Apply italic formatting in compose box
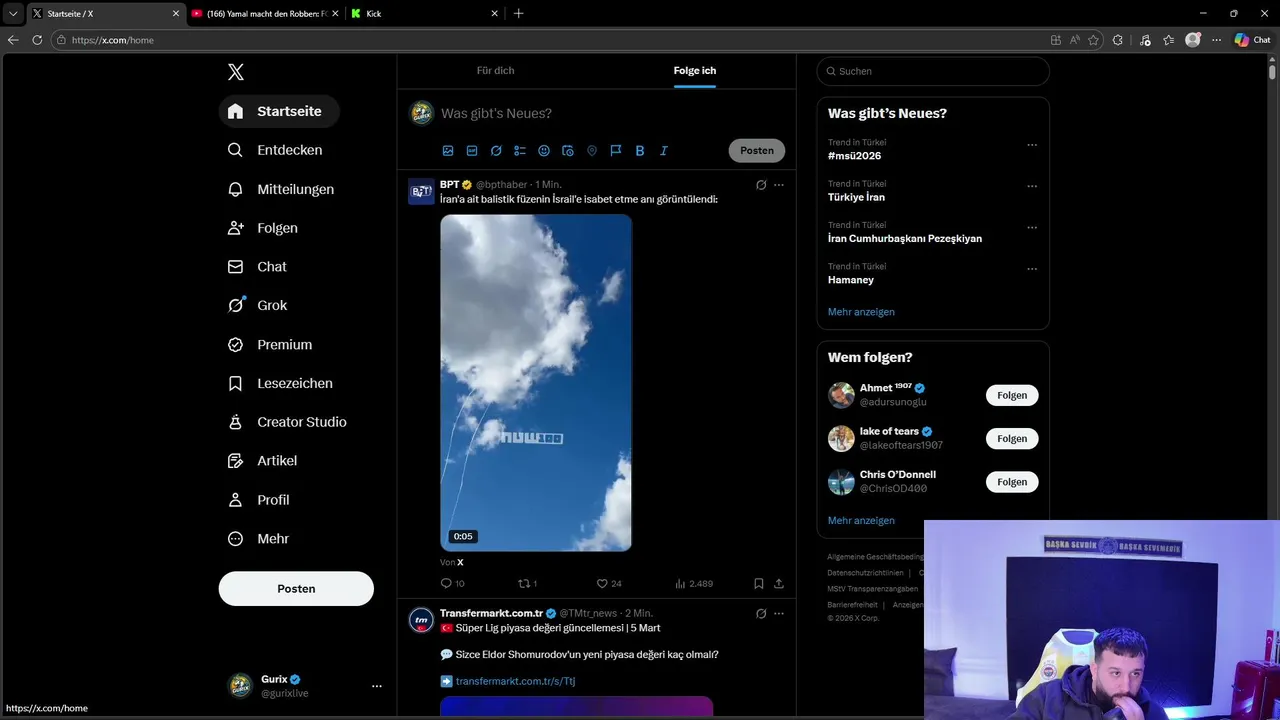 pyautogui.click(x=663, y=151)
